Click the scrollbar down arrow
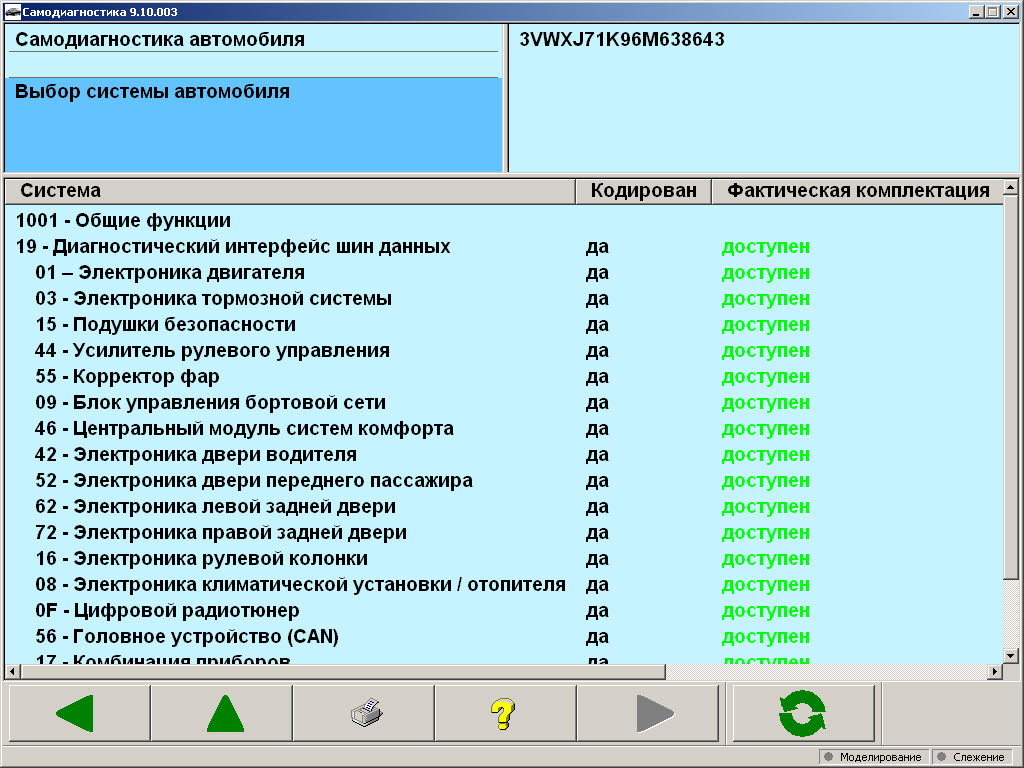The image size is (1024, 768). coord(1012,655)
